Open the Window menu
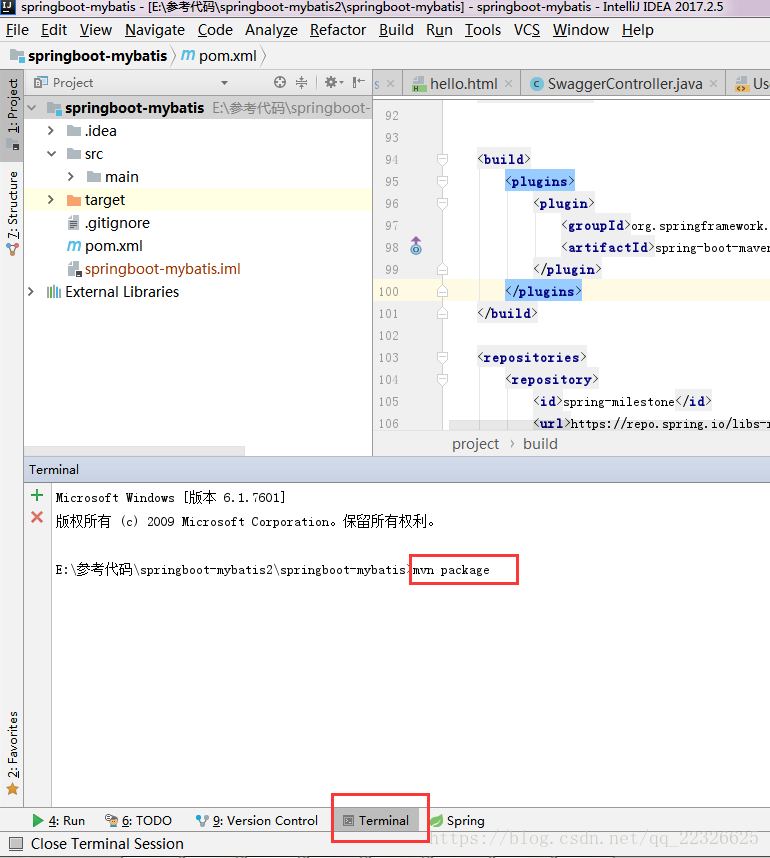 click(x=581, y=30)
